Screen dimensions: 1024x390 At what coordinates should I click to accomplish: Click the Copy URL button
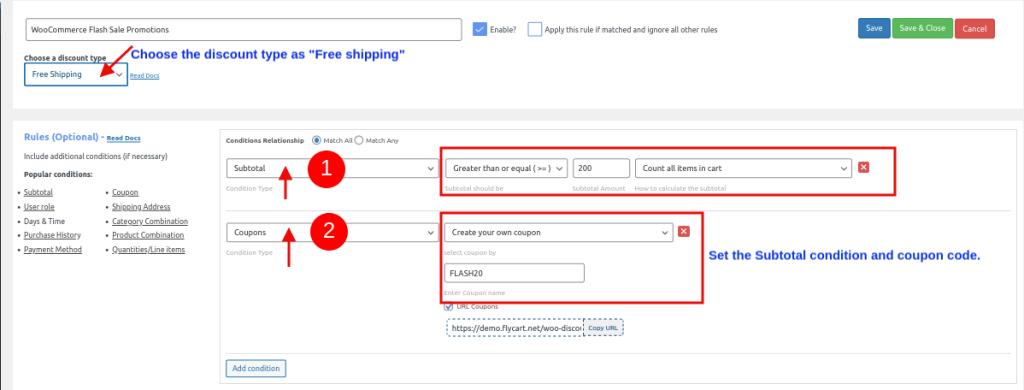click(x=602, y=327)
